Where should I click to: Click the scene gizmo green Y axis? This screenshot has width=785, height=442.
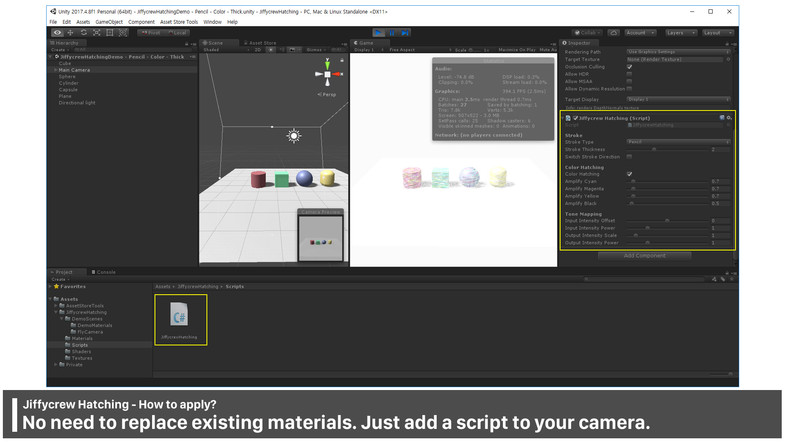(x=327, y=64)
